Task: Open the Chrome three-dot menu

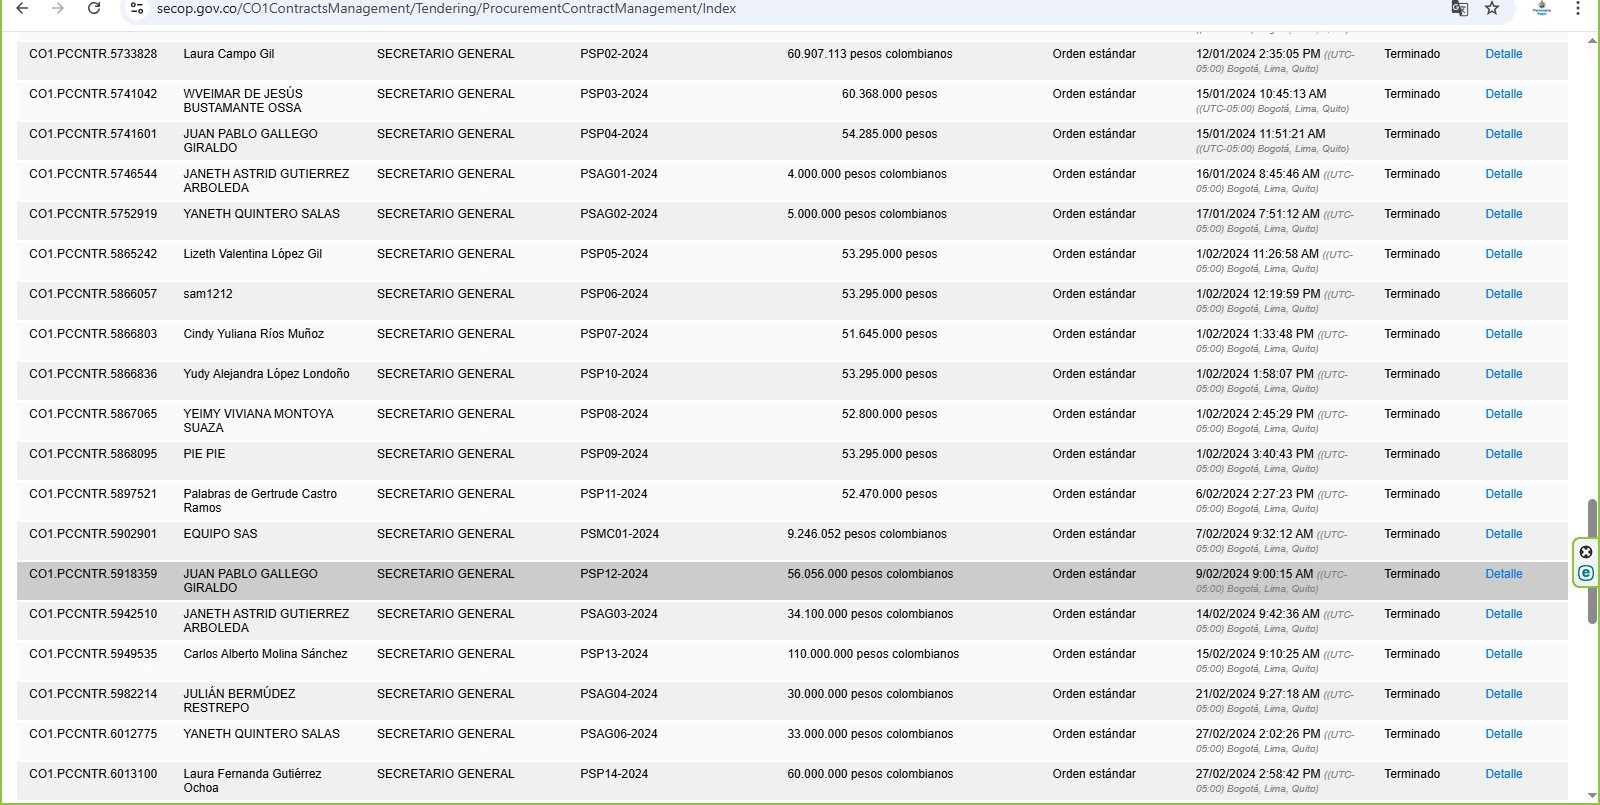Action: pyautogui.click(x=1578, y=9)
